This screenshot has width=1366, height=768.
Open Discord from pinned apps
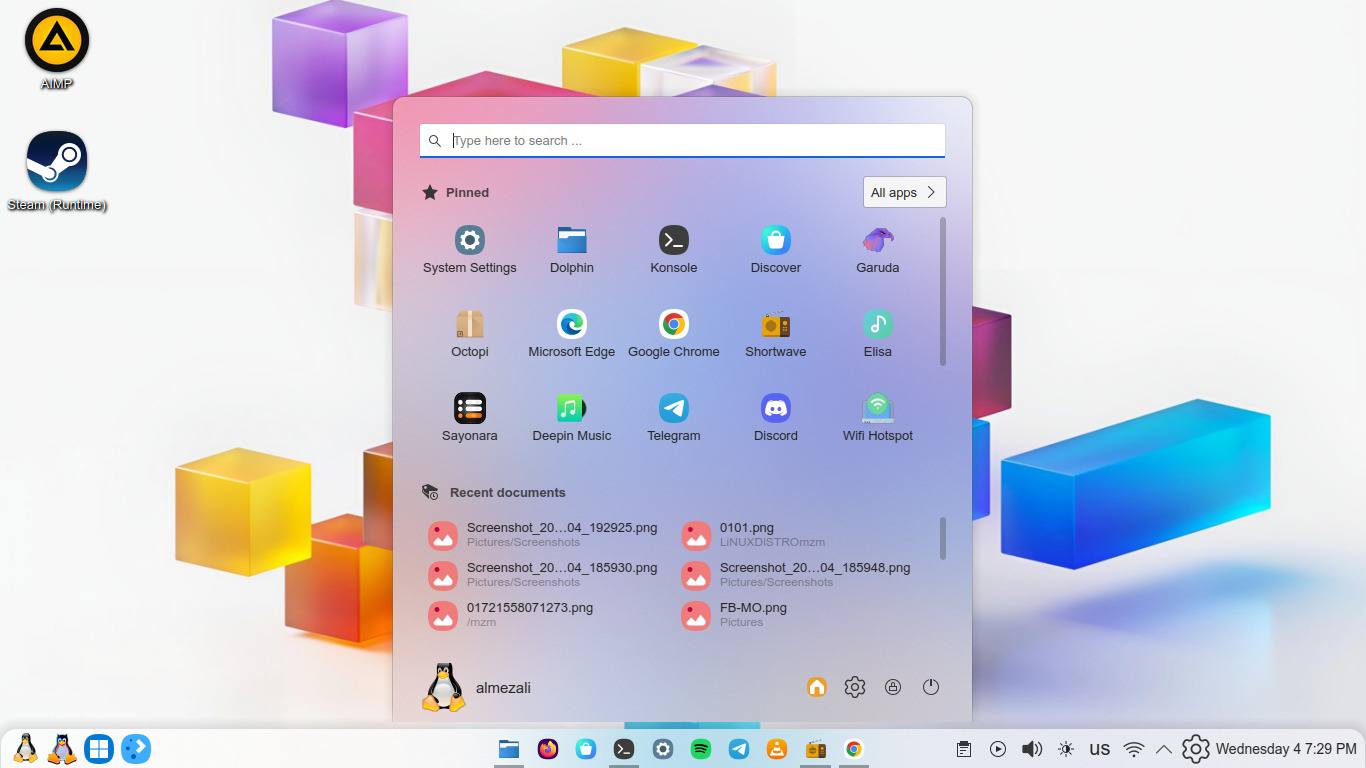[775, 418]
